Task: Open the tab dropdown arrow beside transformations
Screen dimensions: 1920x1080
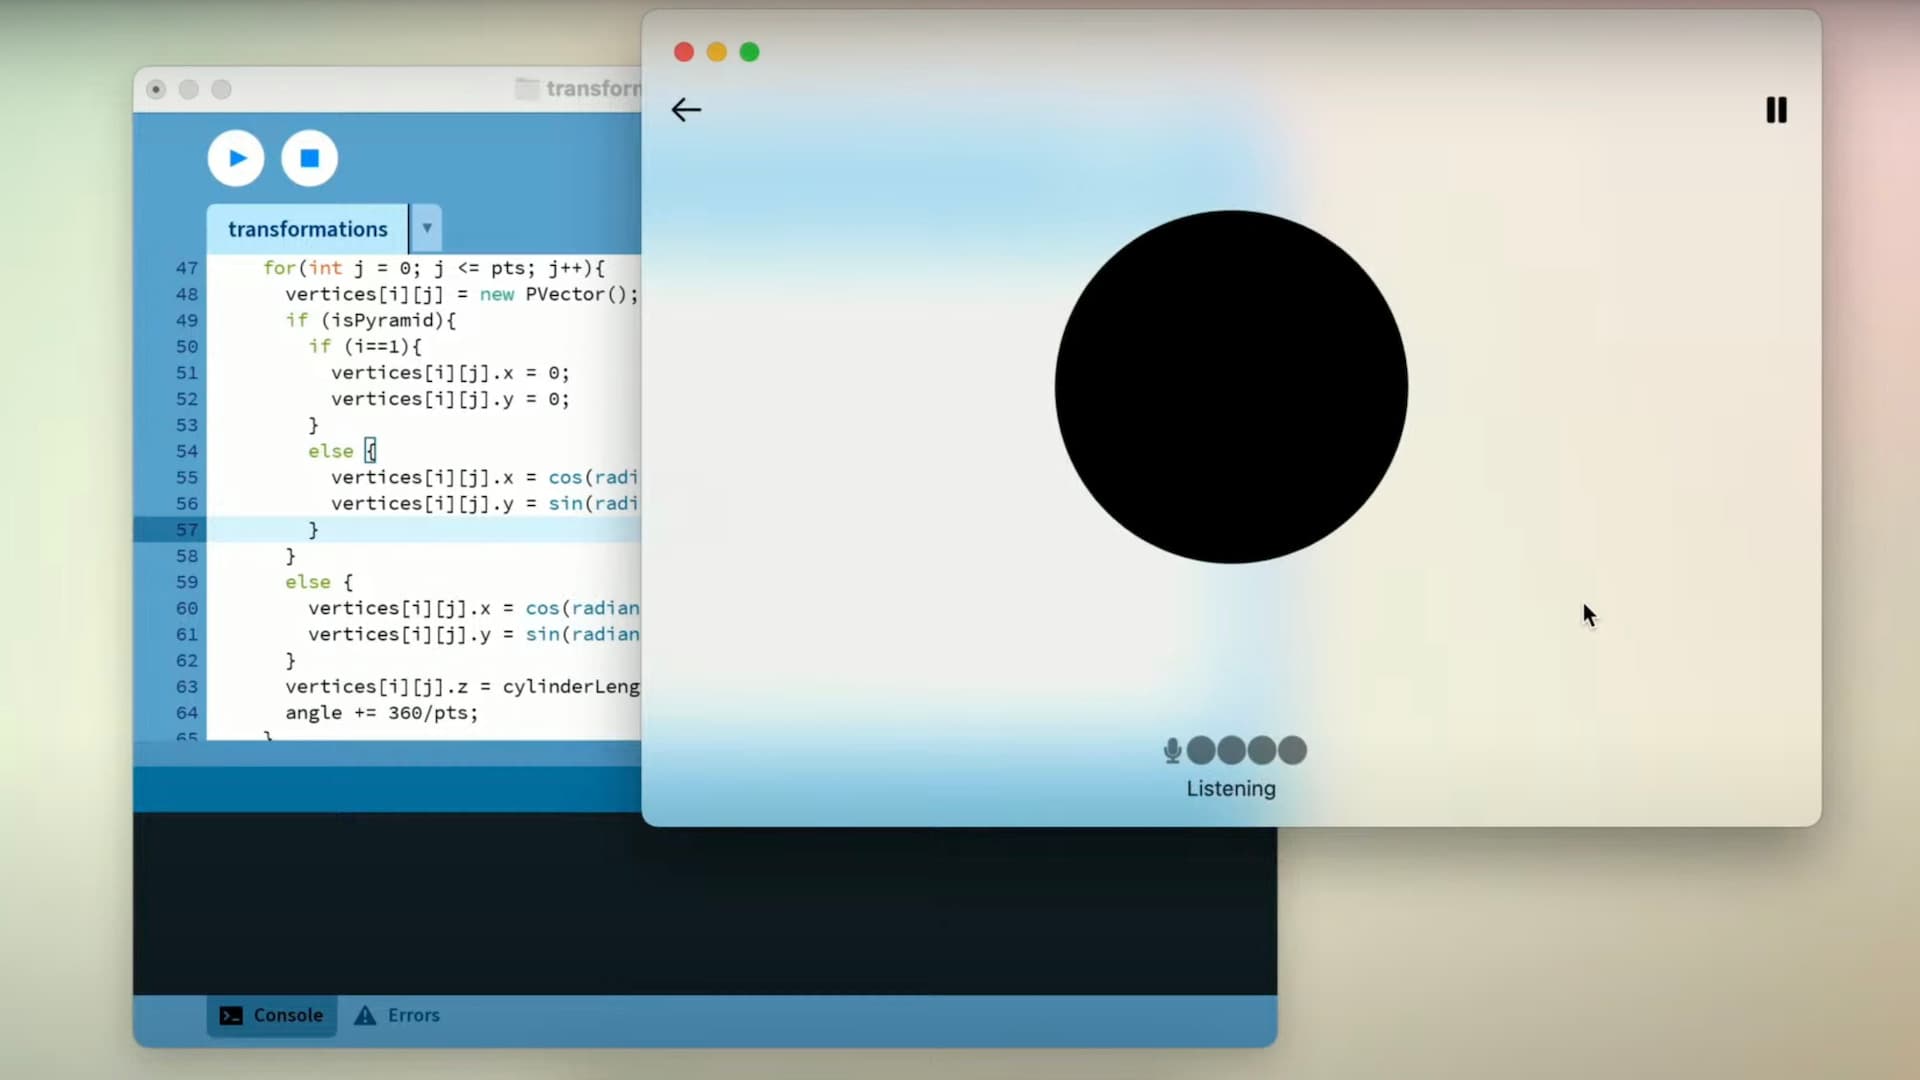Action: 427,228
